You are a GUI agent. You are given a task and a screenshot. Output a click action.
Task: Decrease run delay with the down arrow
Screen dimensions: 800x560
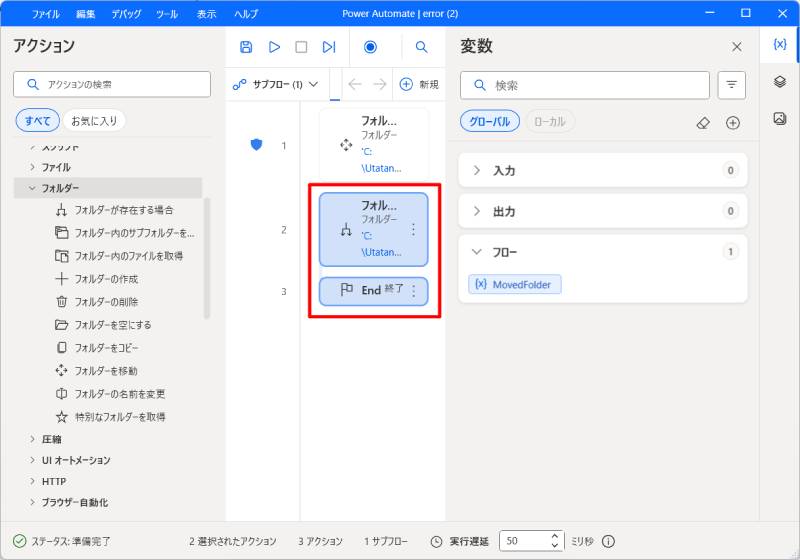tap(555, 546)
